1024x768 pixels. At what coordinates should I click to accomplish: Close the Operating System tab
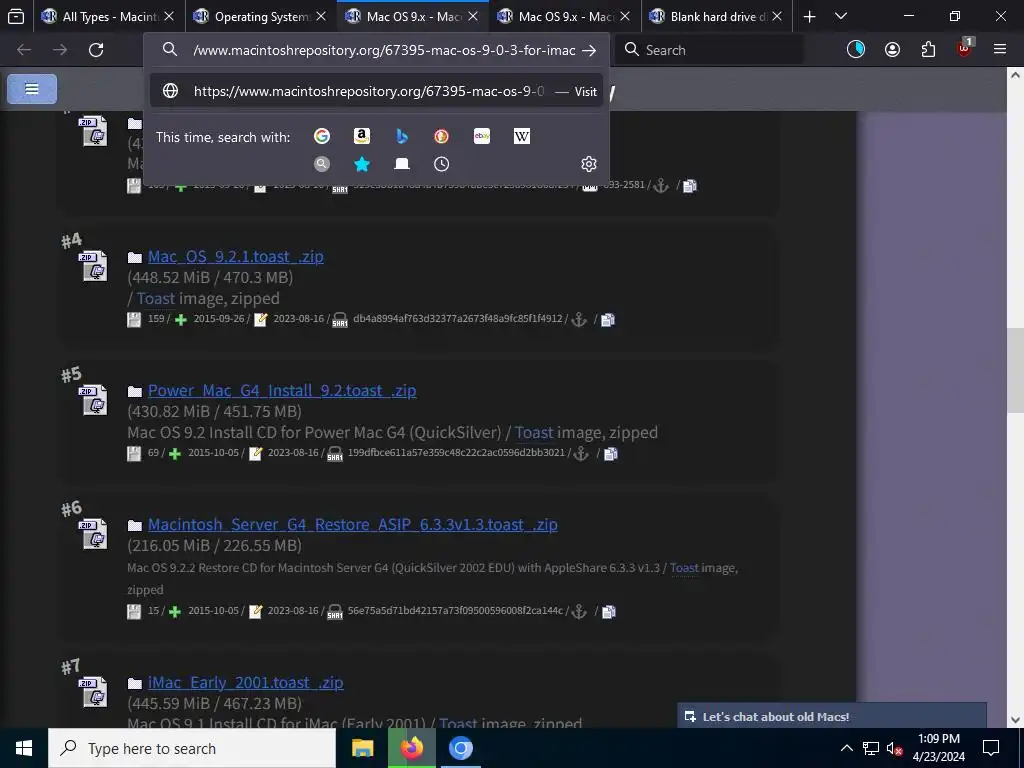click(321, 16)
